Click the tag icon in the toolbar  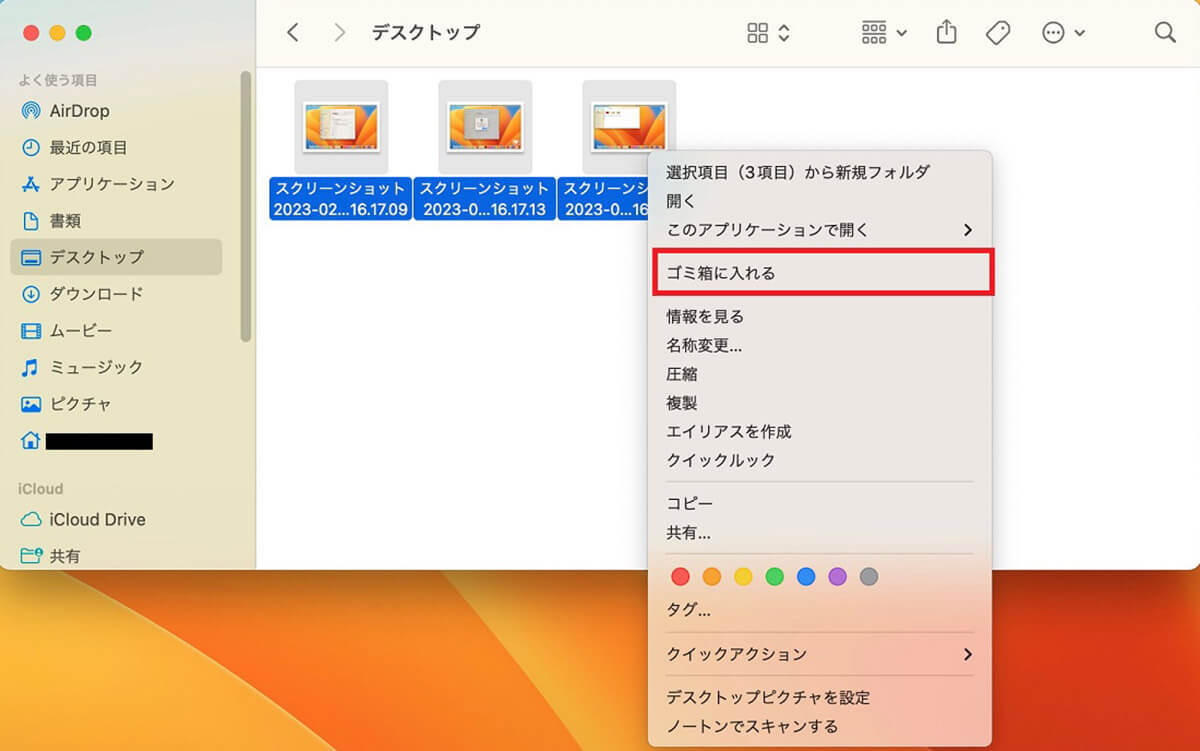[x=997, y=33]
